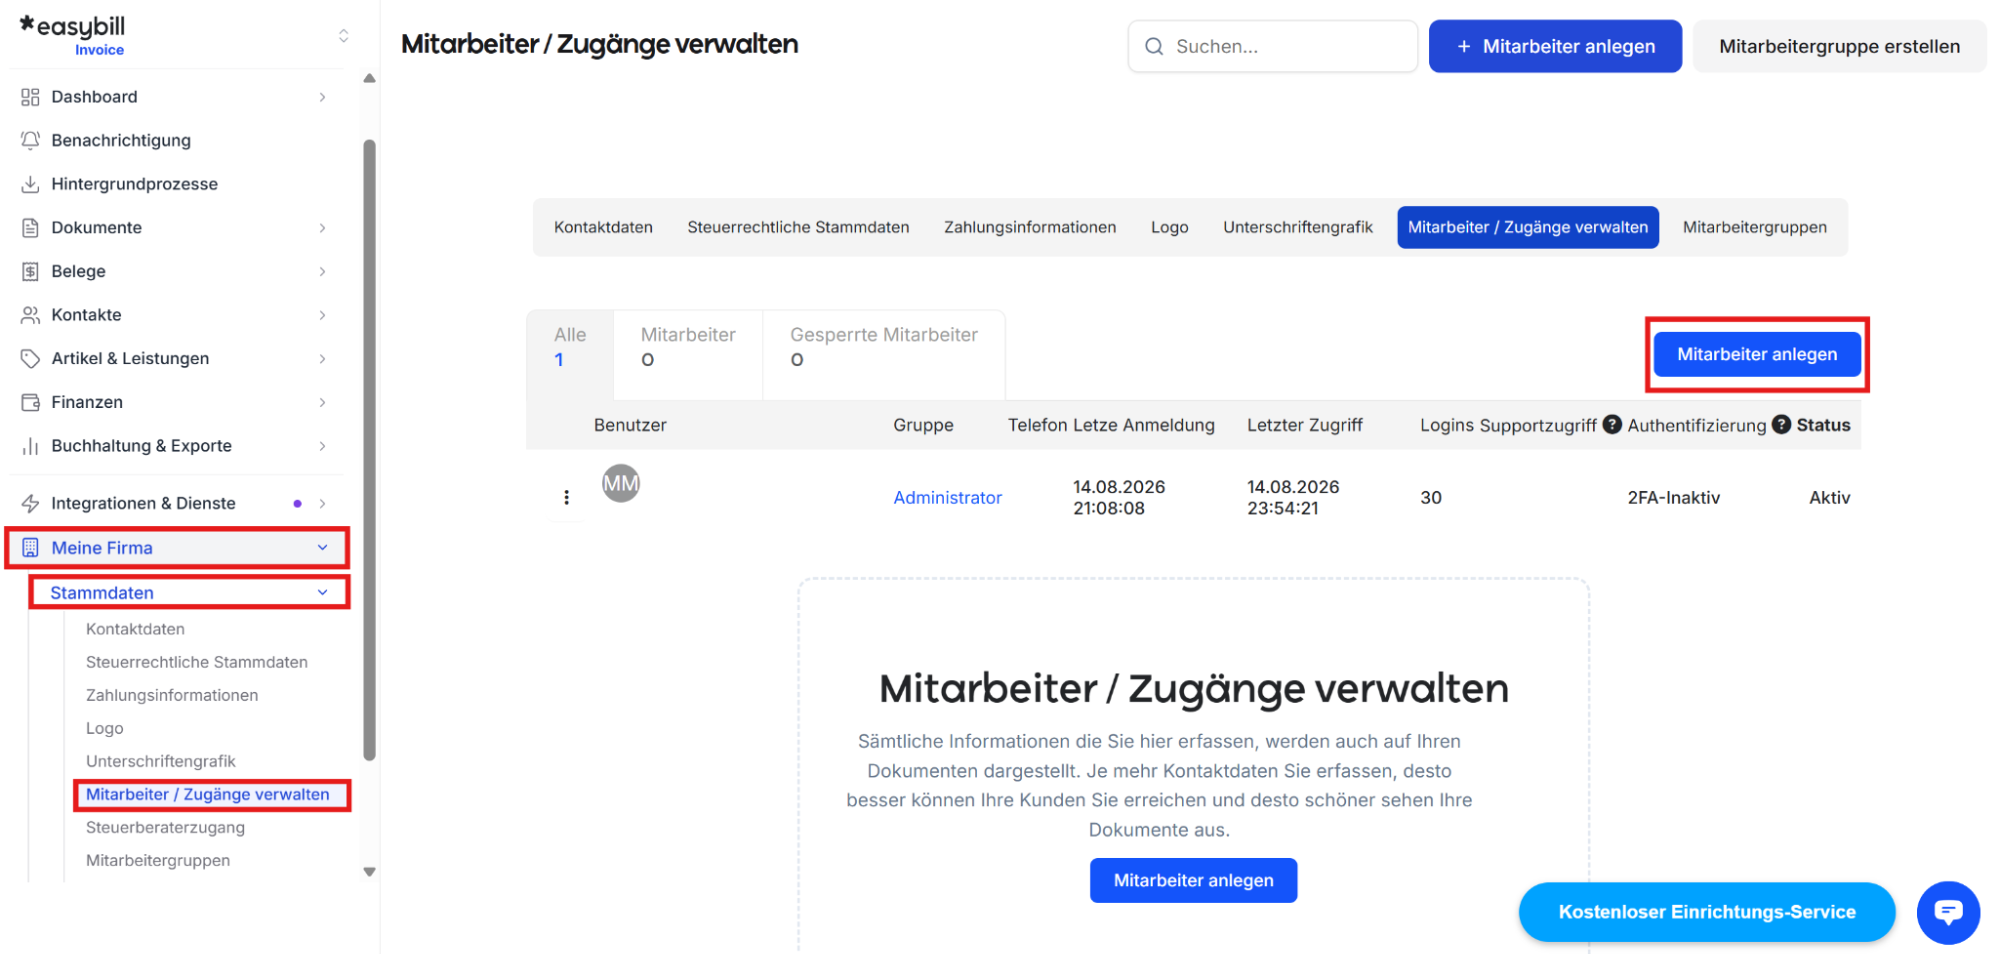Expand the Dokumente menu chevron
This screenshot has height=954, width=1999.
click(322, 228)
